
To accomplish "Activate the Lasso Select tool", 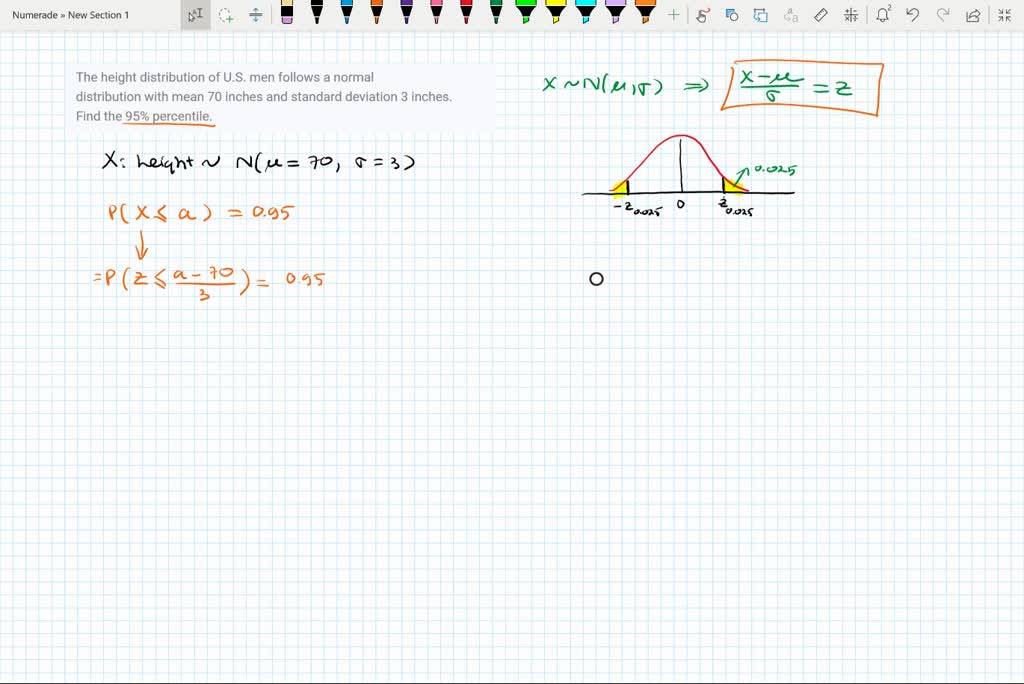I will 226,15.
